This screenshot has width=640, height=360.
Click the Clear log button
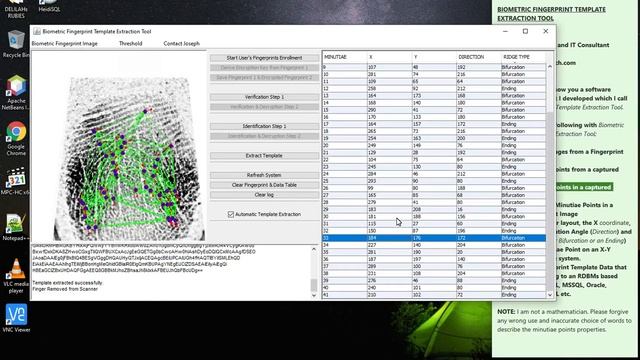[x=264, y=195]
